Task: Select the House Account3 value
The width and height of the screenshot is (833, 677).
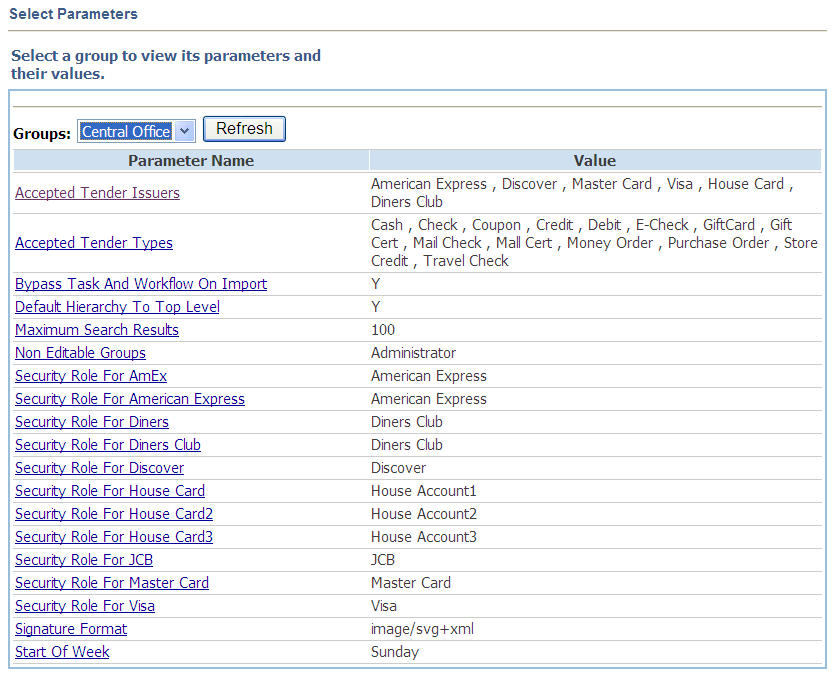Action: 423,537
